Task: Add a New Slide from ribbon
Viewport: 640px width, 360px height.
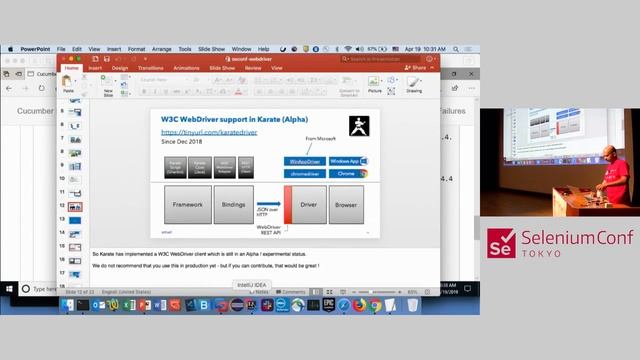Action: click(x=108, y=86)
